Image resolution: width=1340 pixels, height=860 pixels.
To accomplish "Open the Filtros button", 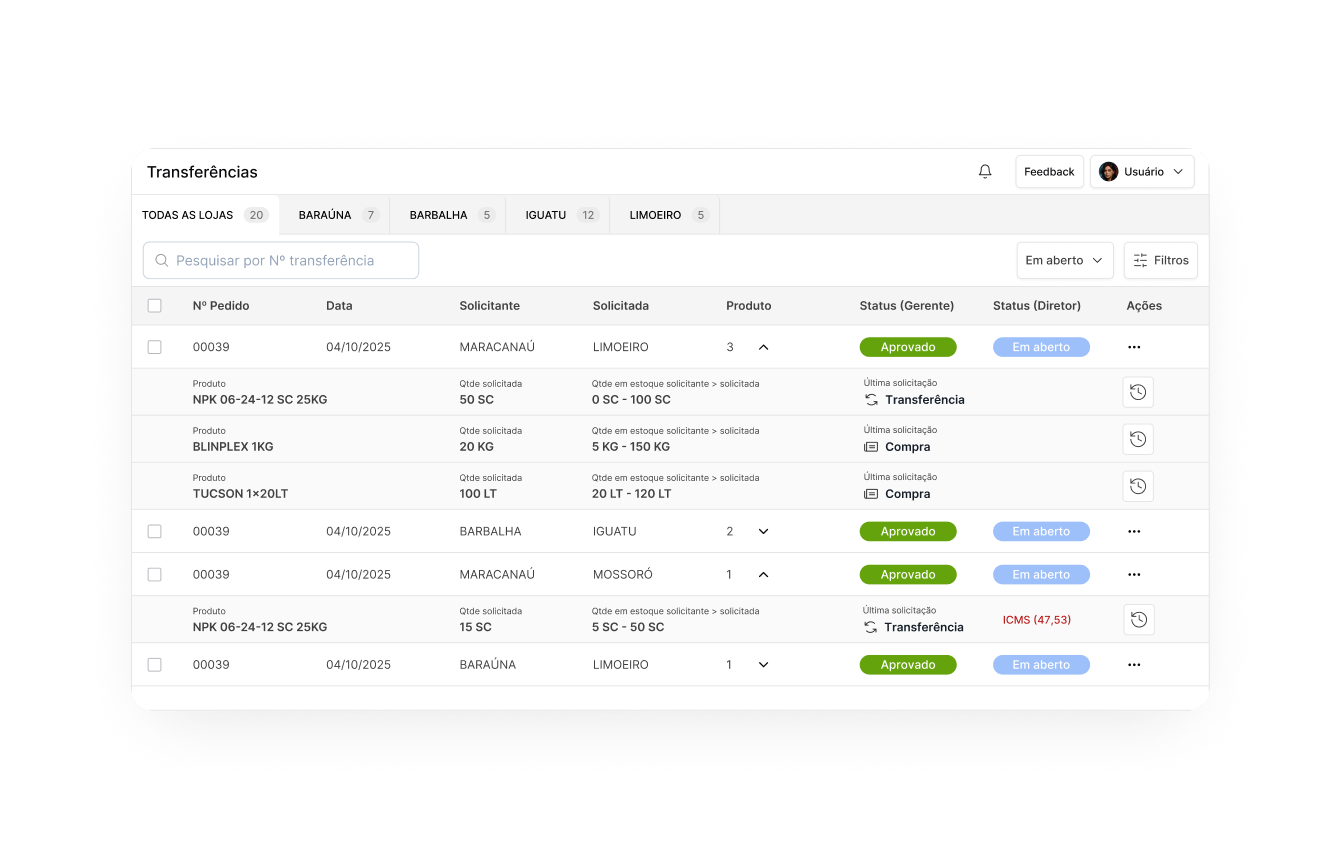I will pyautogui.click(x=1160, y=260).
